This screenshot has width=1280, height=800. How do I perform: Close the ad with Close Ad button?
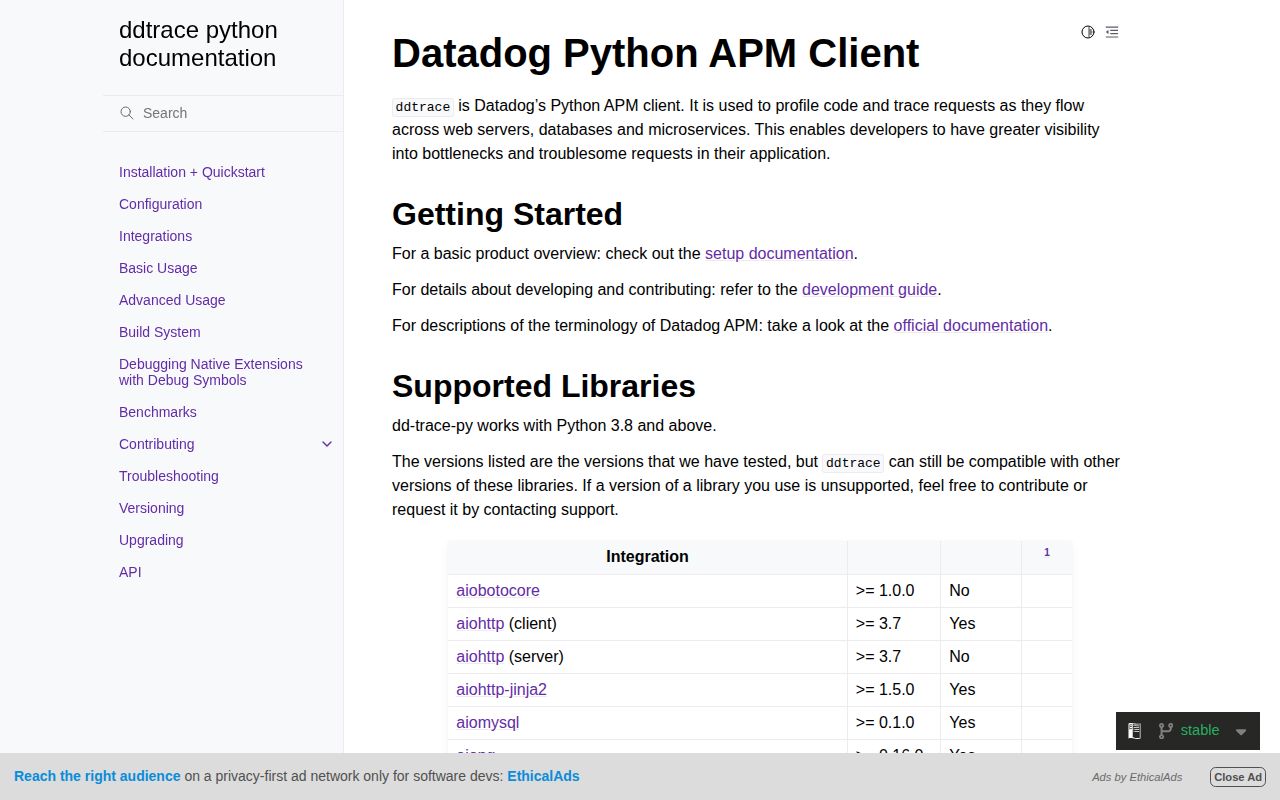coord(1238,777)
